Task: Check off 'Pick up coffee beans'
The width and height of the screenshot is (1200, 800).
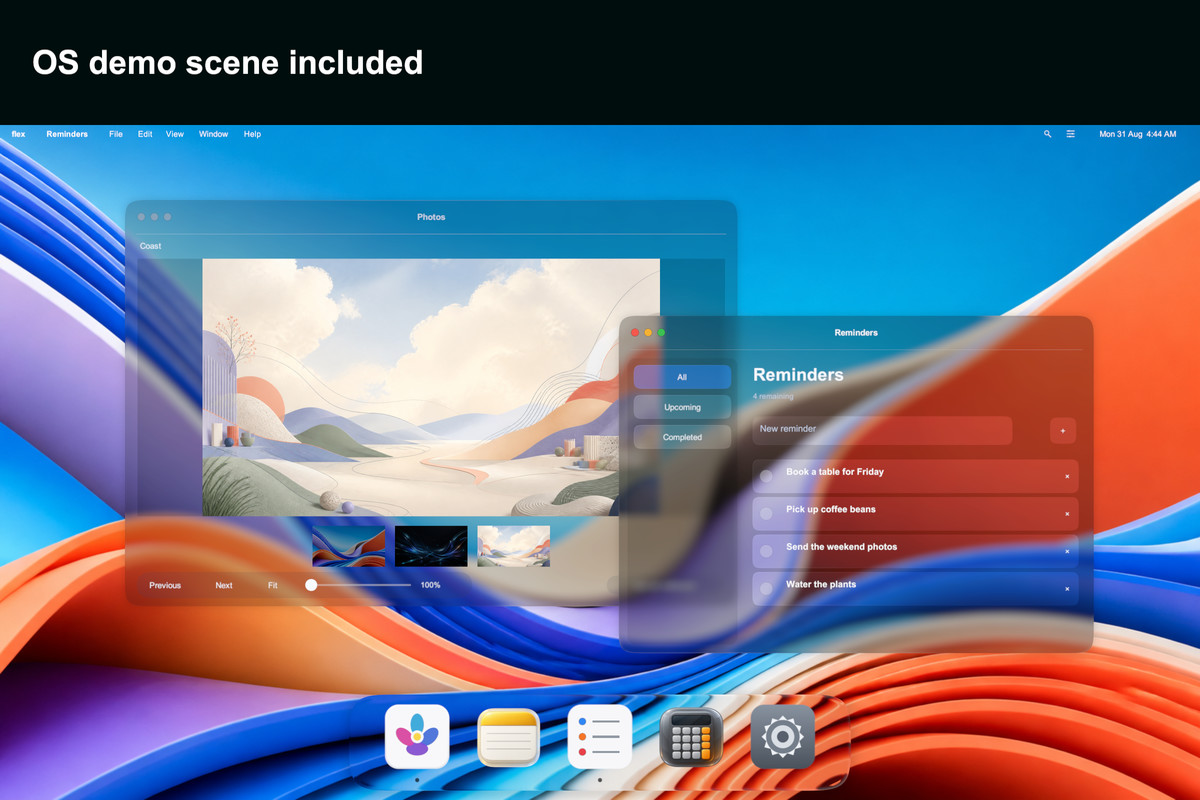Action: click(766, 514)
